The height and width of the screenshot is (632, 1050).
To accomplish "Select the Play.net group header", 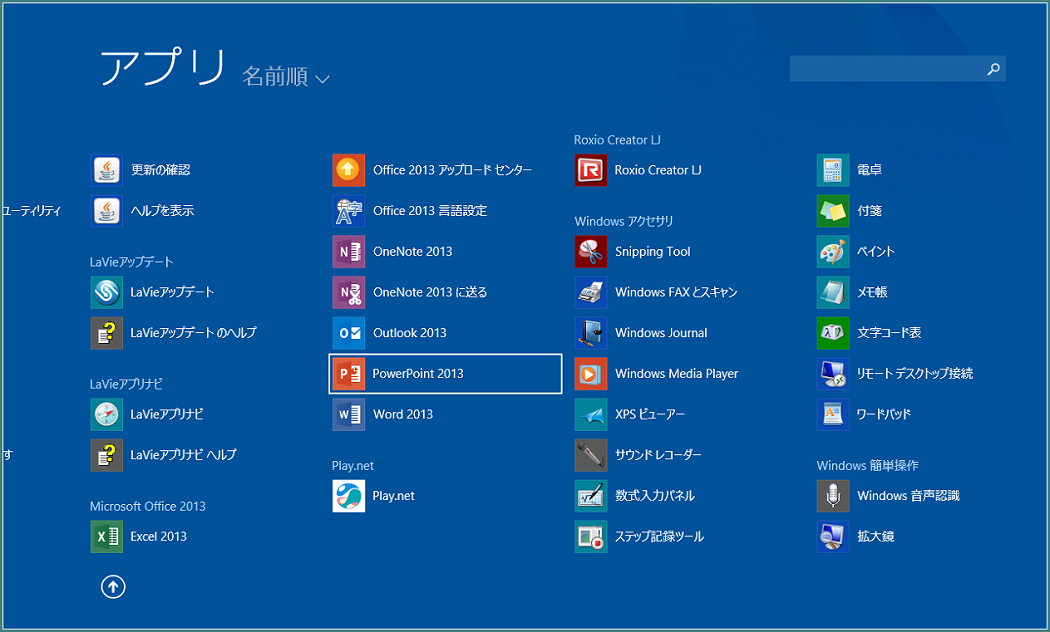I will [353, 466].
